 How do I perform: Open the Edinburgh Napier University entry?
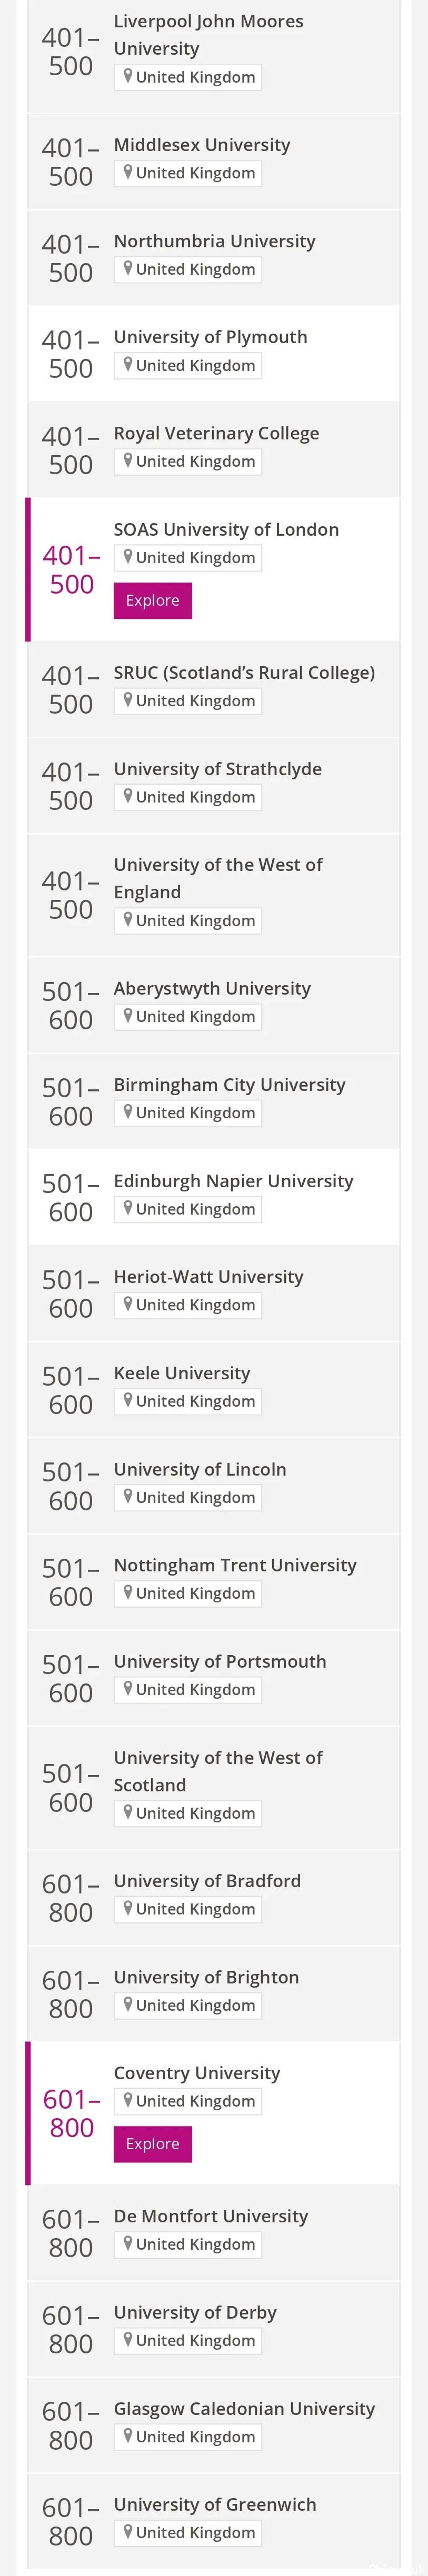click(233, 1181)
